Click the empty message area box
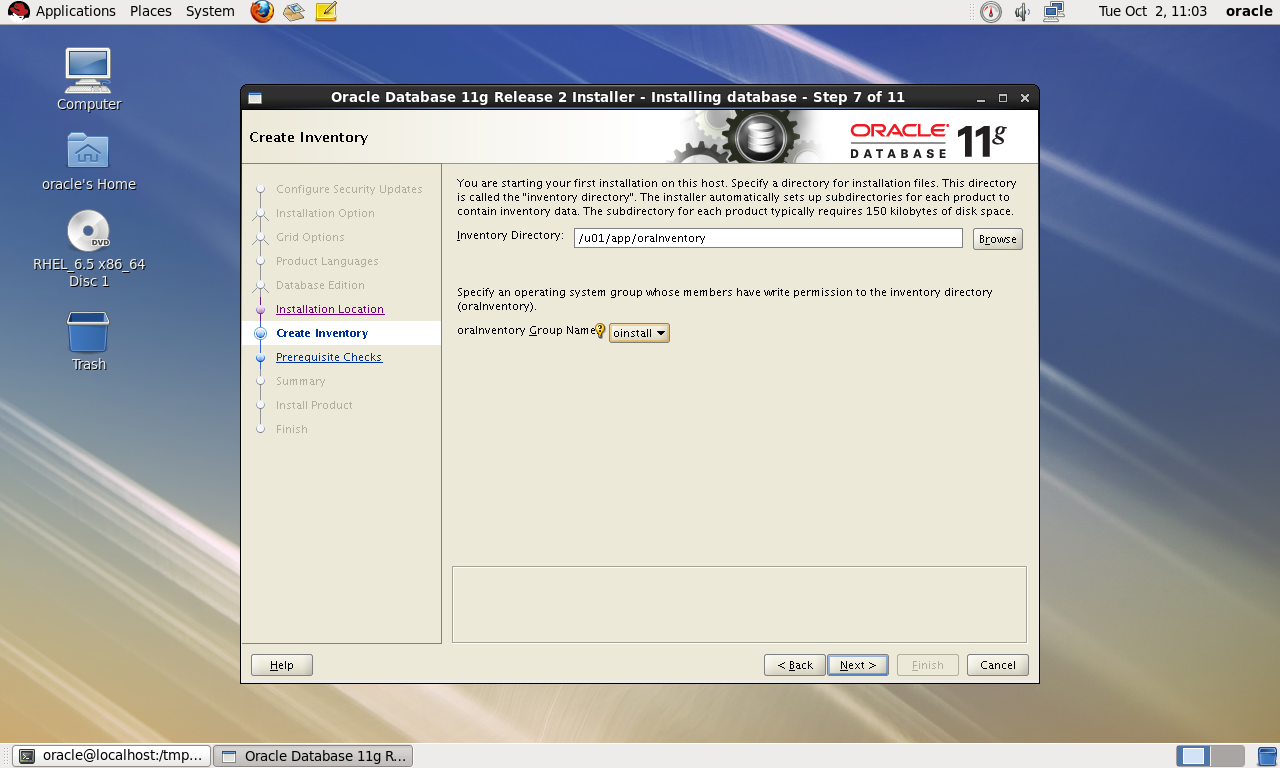Image resolution: width=1280 pixels, height=768 pixels. tap(739, 604)
